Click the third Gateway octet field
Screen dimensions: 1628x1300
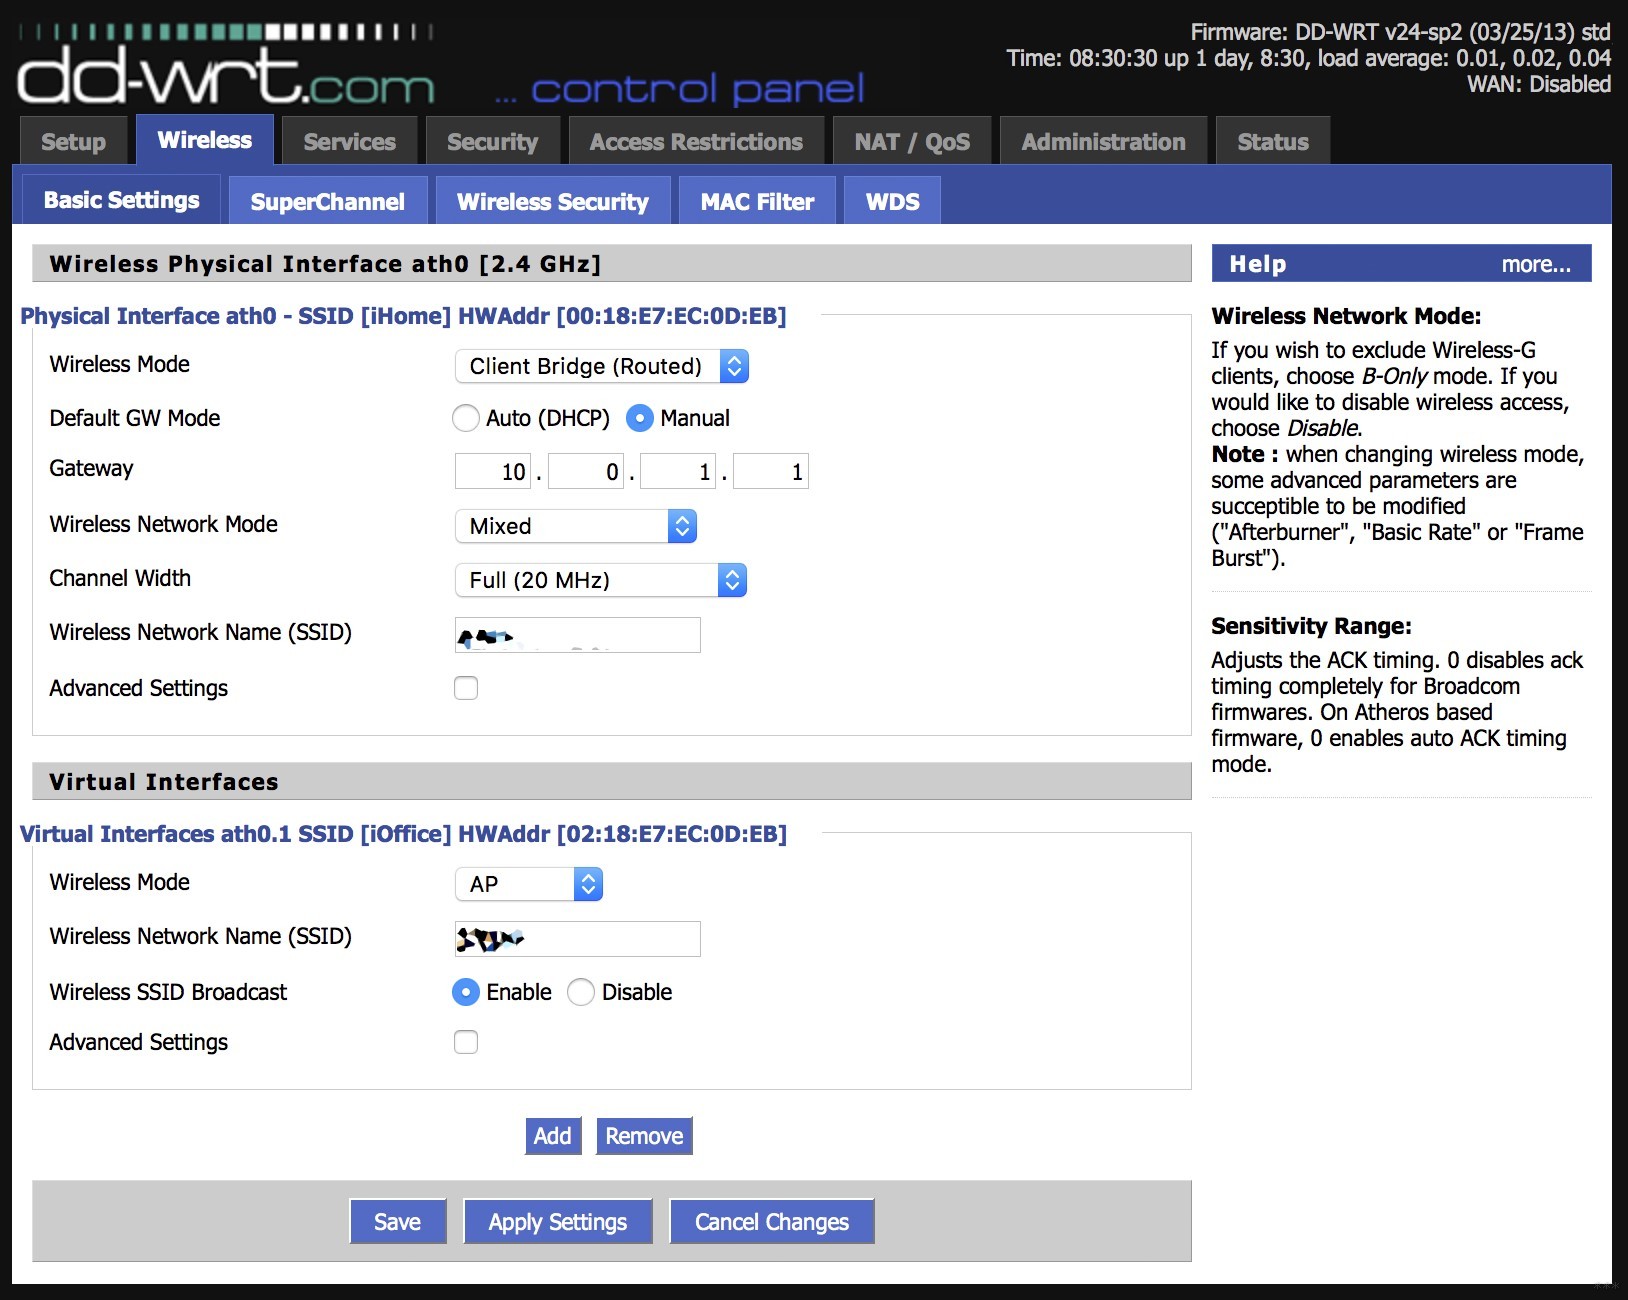(x=678, y=471)
